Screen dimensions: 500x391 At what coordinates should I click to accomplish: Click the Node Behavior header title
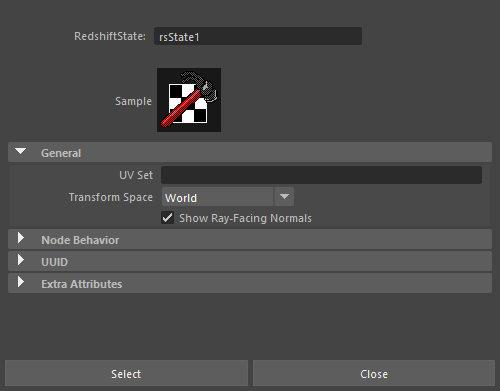point(80,240)
